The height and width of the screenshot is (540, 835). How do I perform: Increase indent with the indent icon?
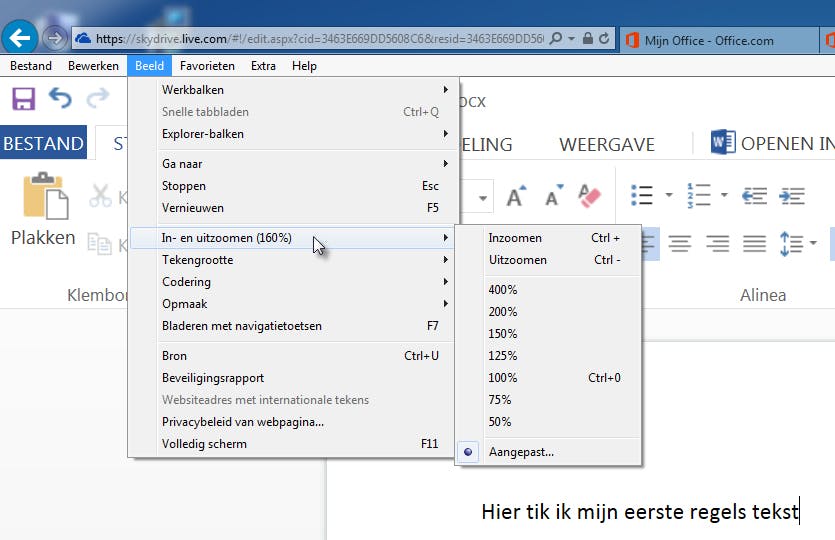[x=792, y=196]
